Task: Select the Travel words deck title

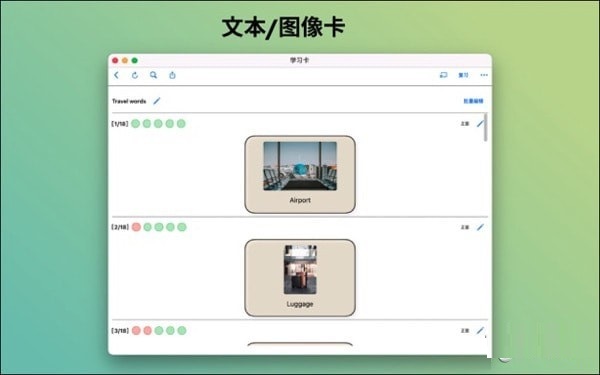Action: [129, 101]
